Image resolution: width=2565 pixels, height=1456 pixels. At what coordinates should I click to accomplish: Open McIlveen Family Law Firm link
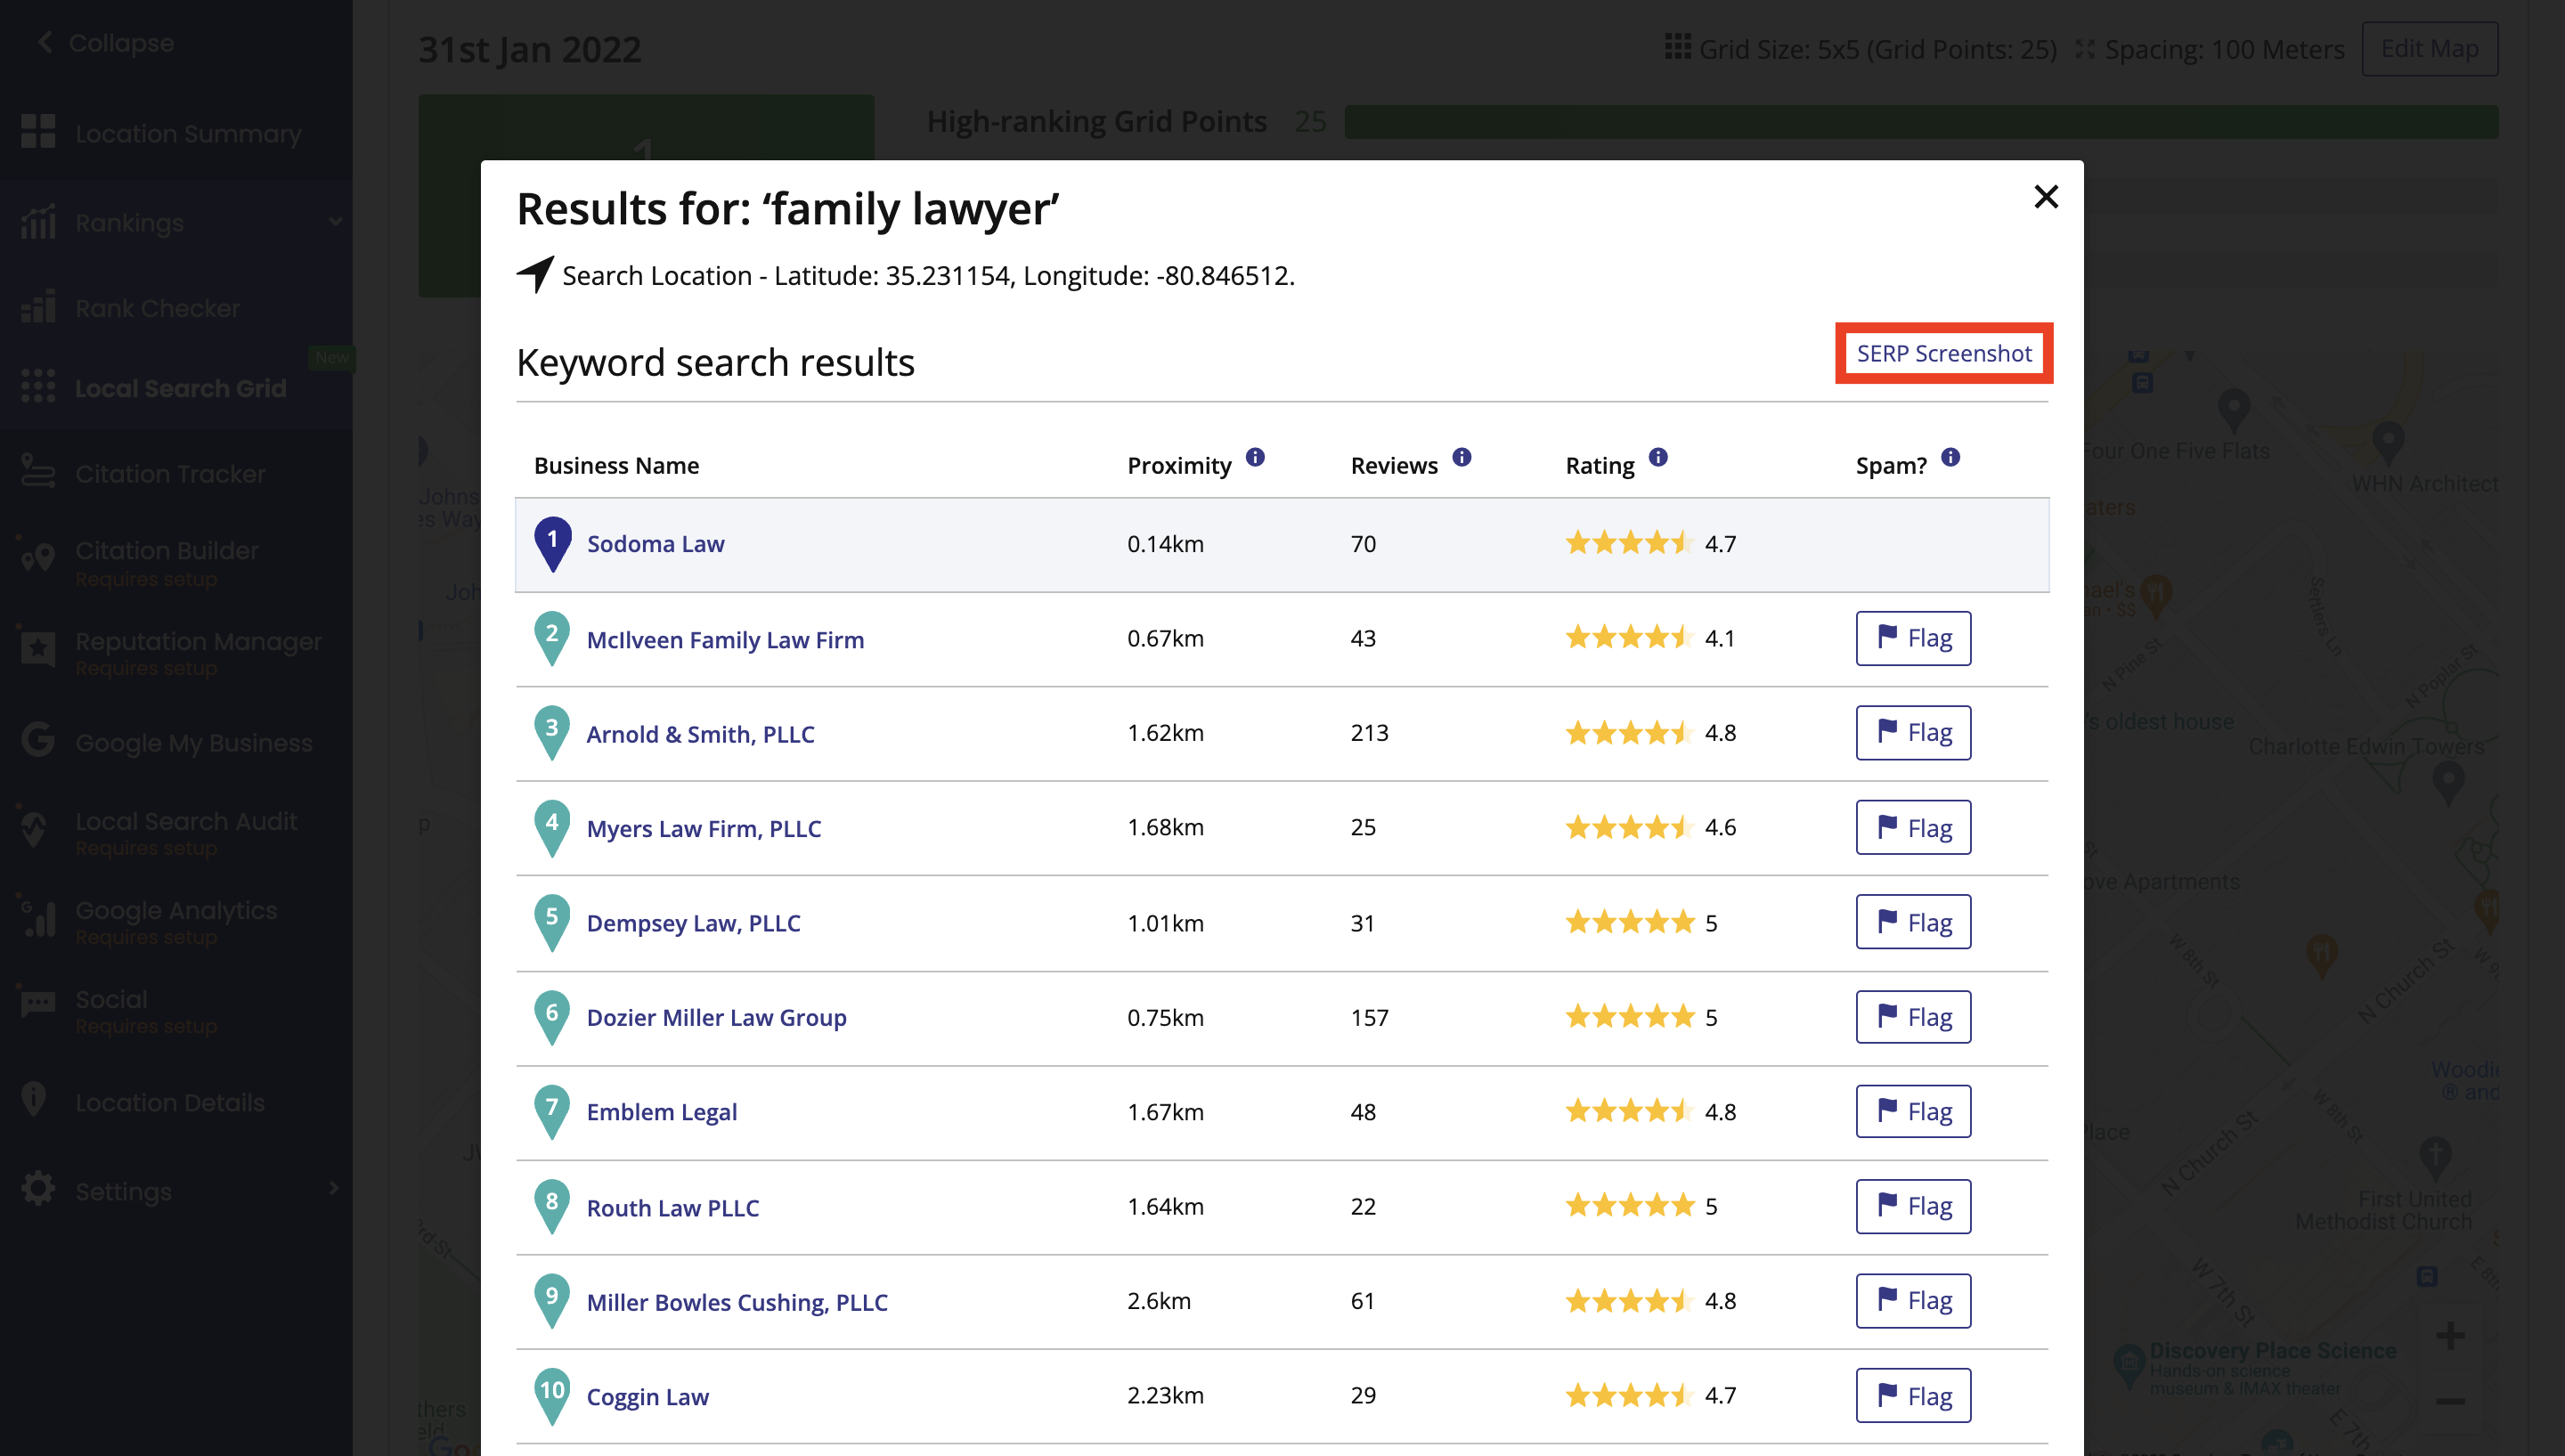(x=725, y=639)
